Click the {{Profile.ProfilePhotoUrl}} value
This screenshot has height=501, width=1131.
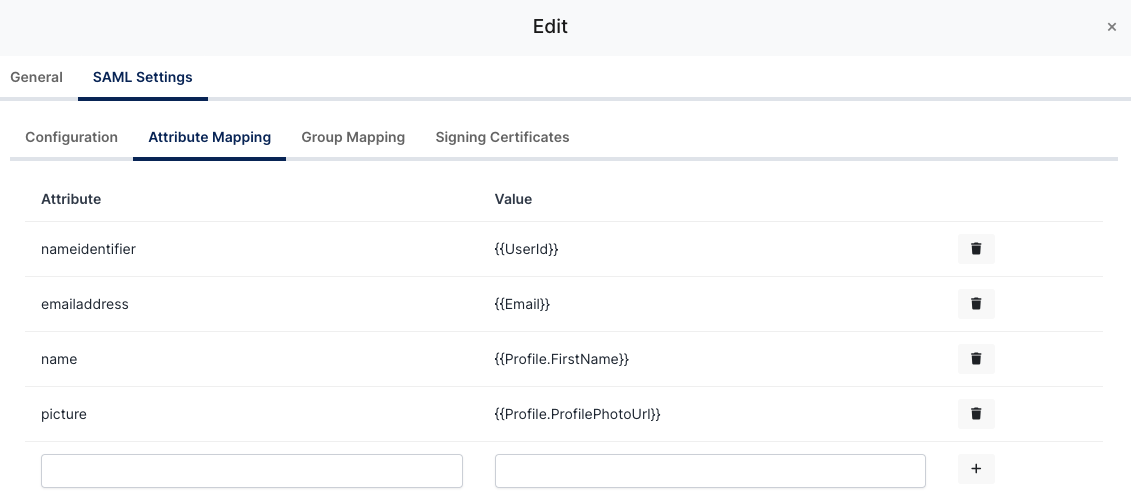click(577, 414)
